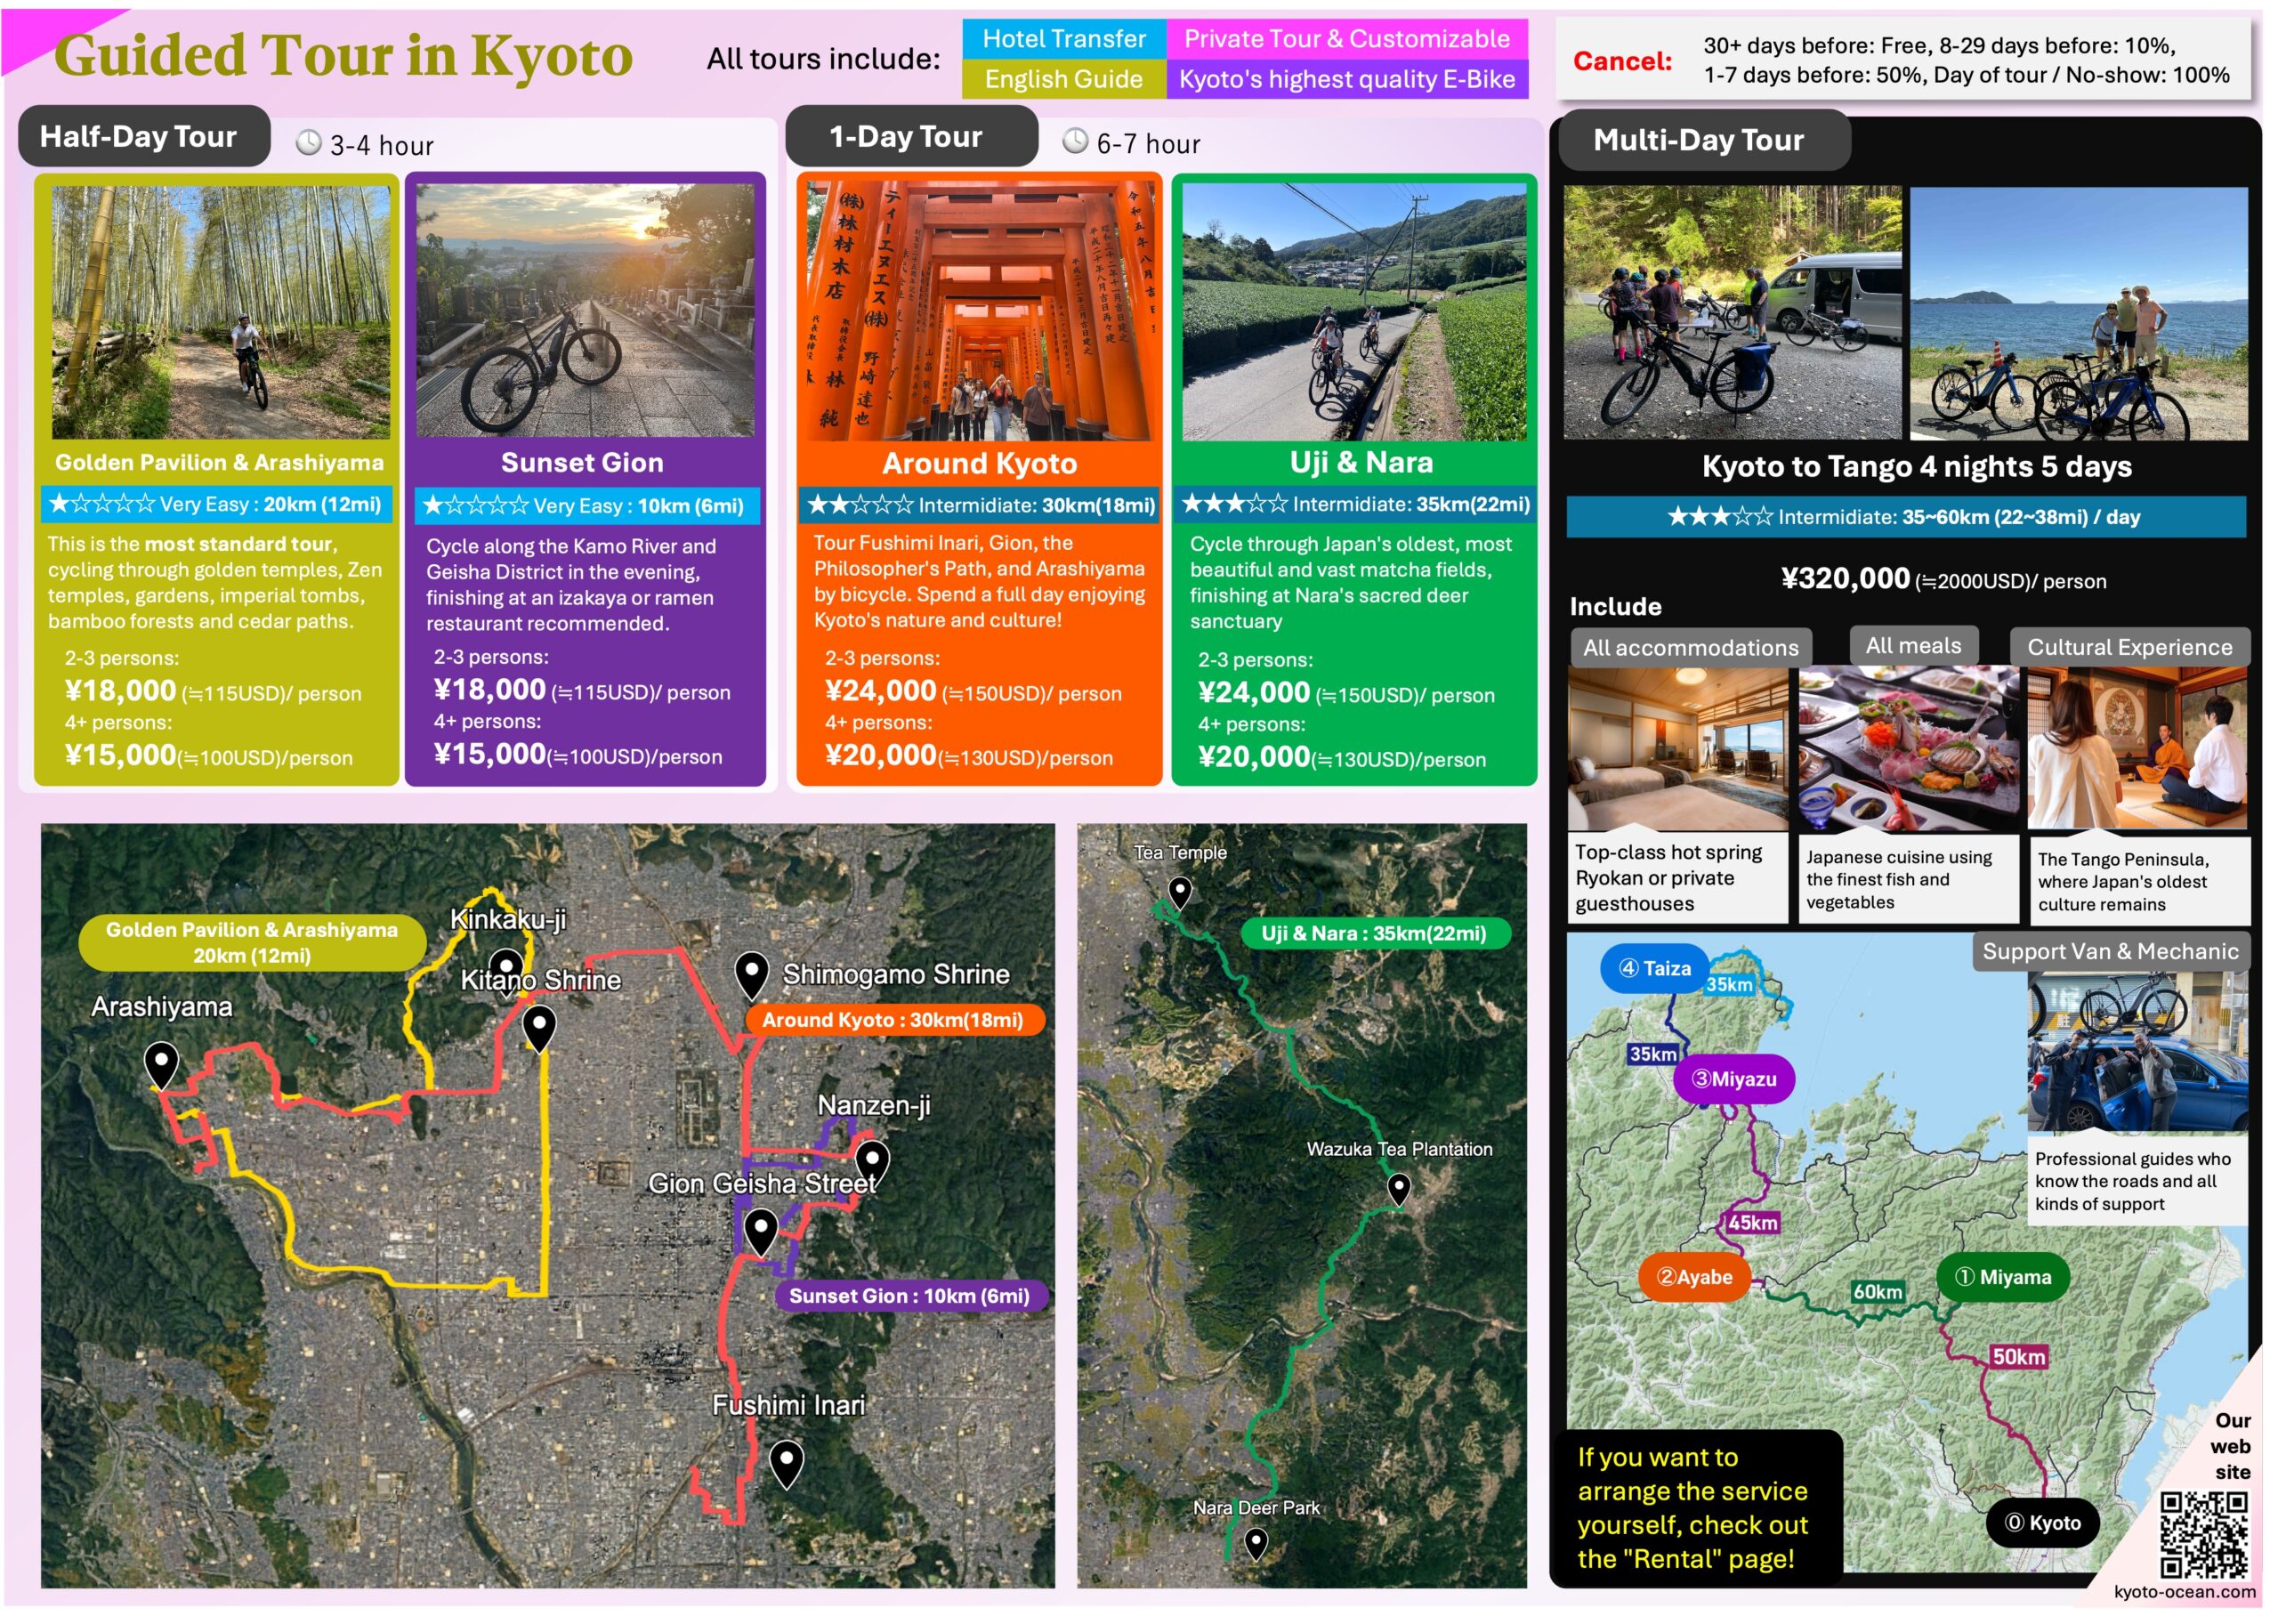Select the Multi-Day Tour tab
This screenshot has height=1624, width=2278.
pyautogui.click(x=1698, y=140)
